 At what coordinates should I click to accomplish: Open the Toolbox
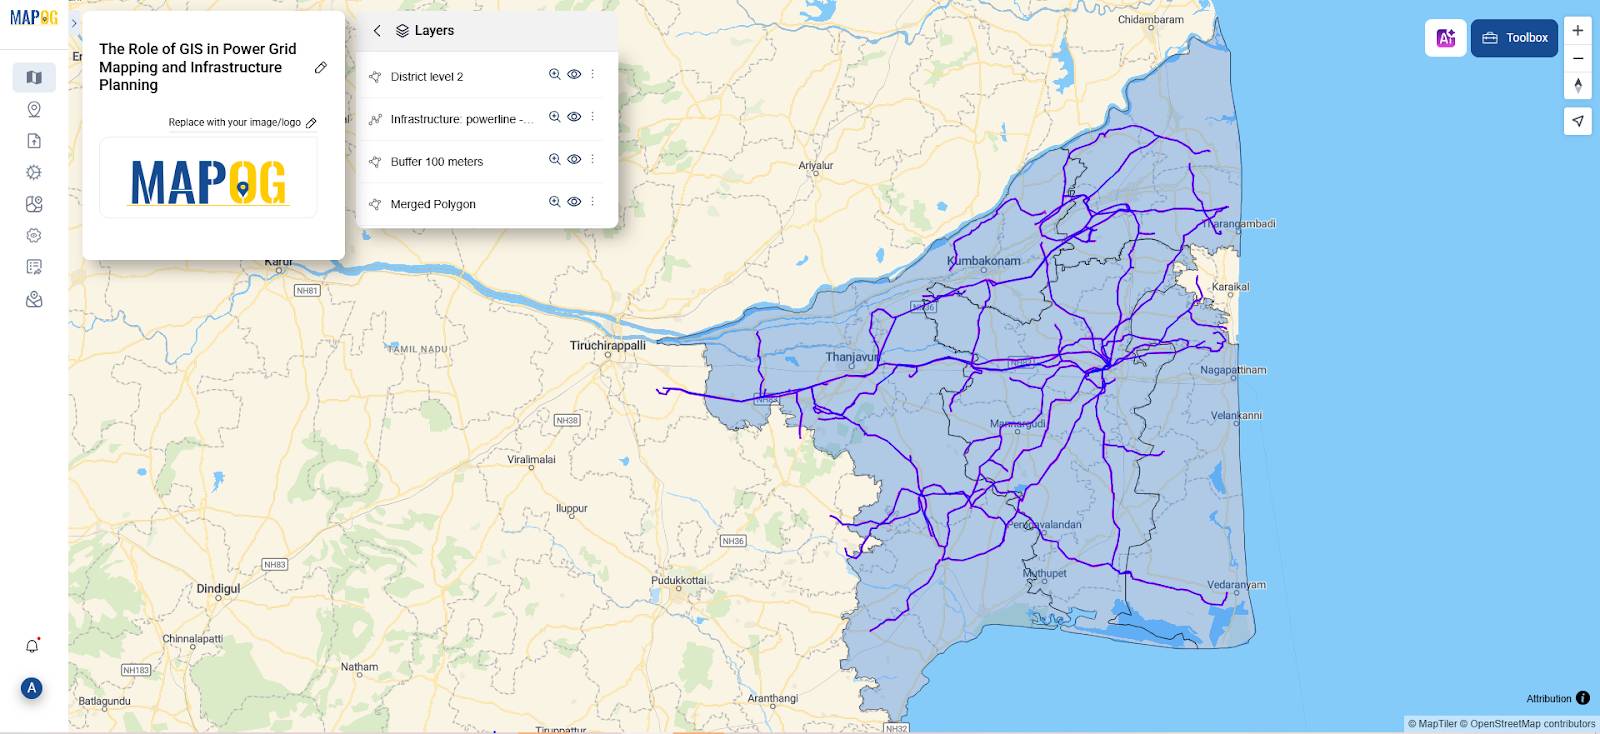click(1514, 38)
